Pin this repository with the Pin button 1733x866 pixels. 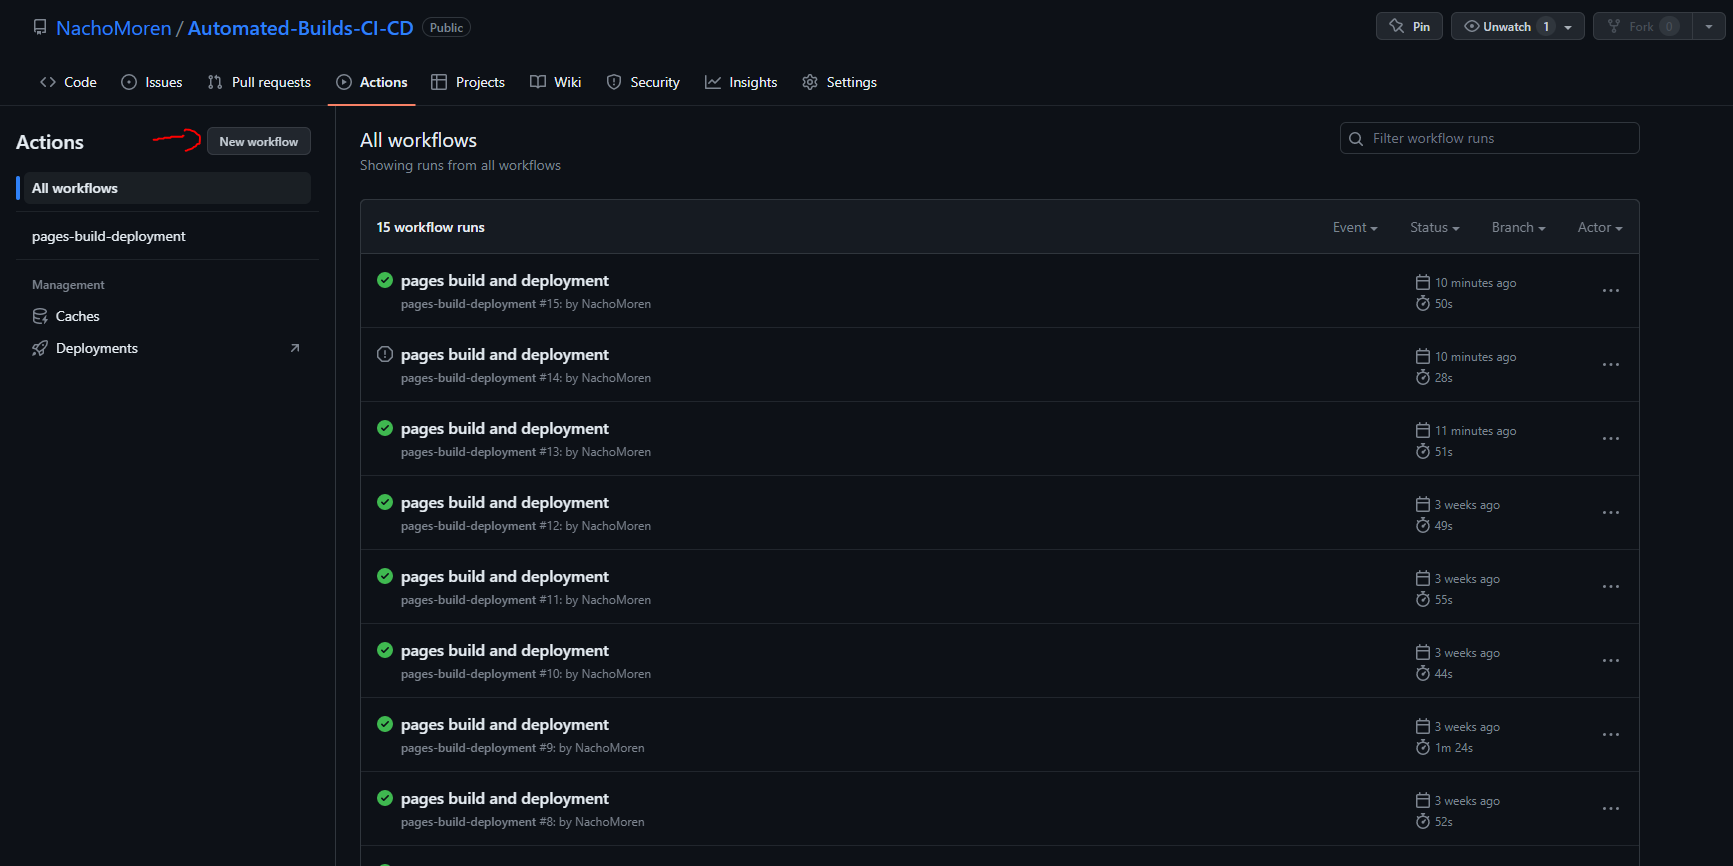1409,26
